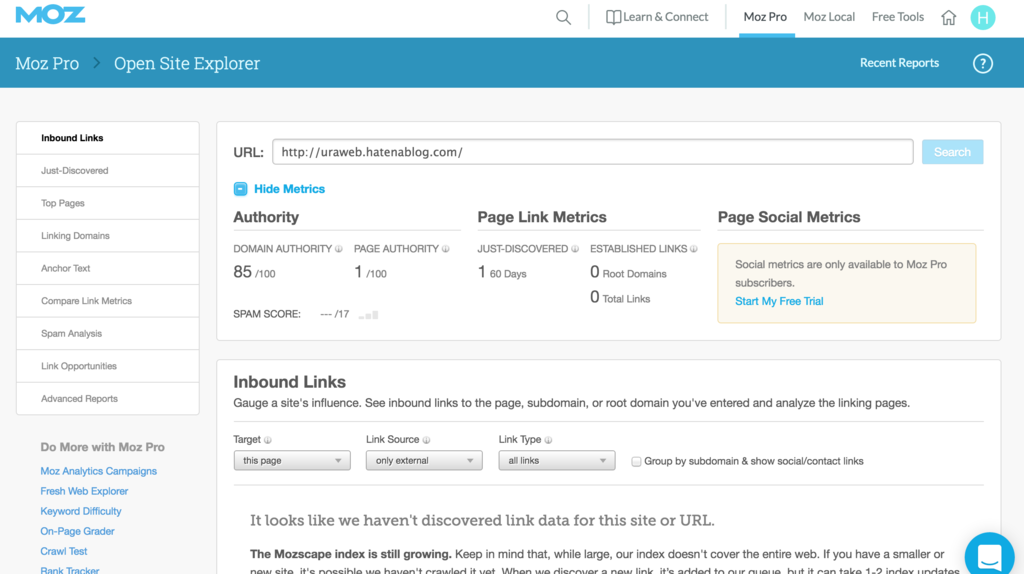This screenshot has width=1024, height=574.
Task: Go to the home icon
Action: coord(948,17)
